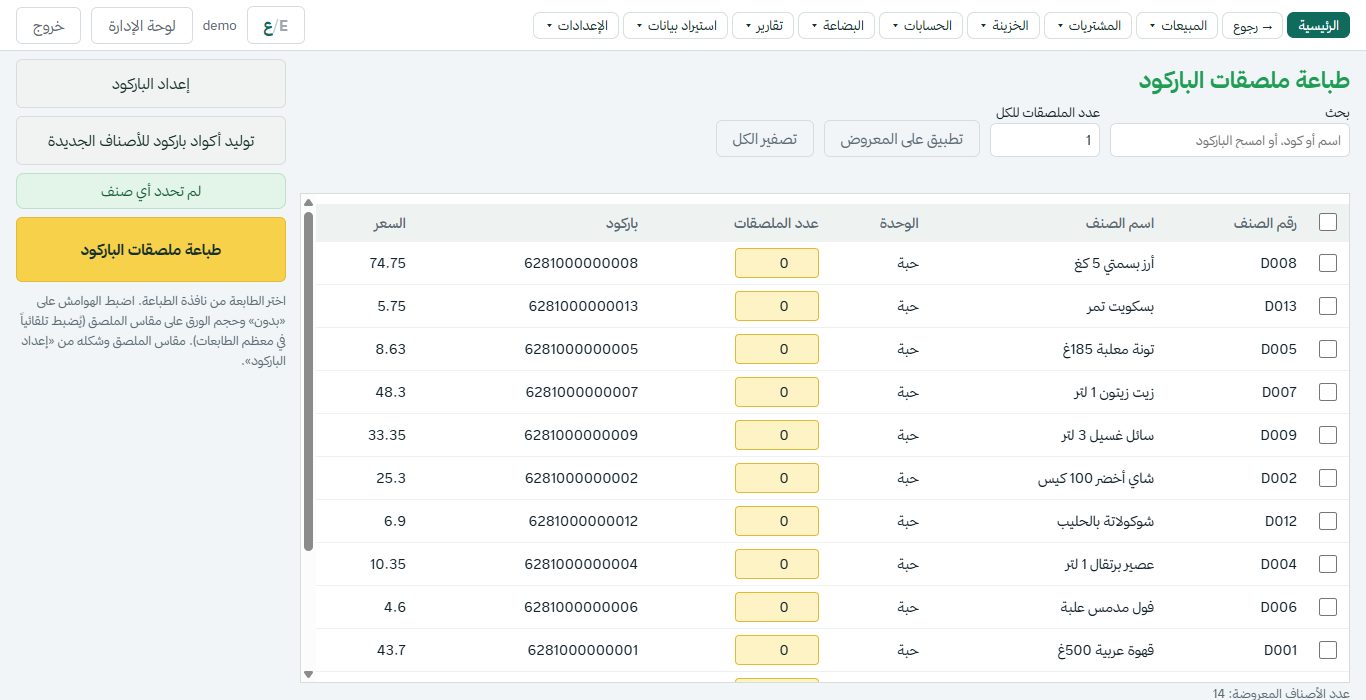Click the demo username label
Image resolution: width=1366 pixels, height=700 pixels.
220,26
